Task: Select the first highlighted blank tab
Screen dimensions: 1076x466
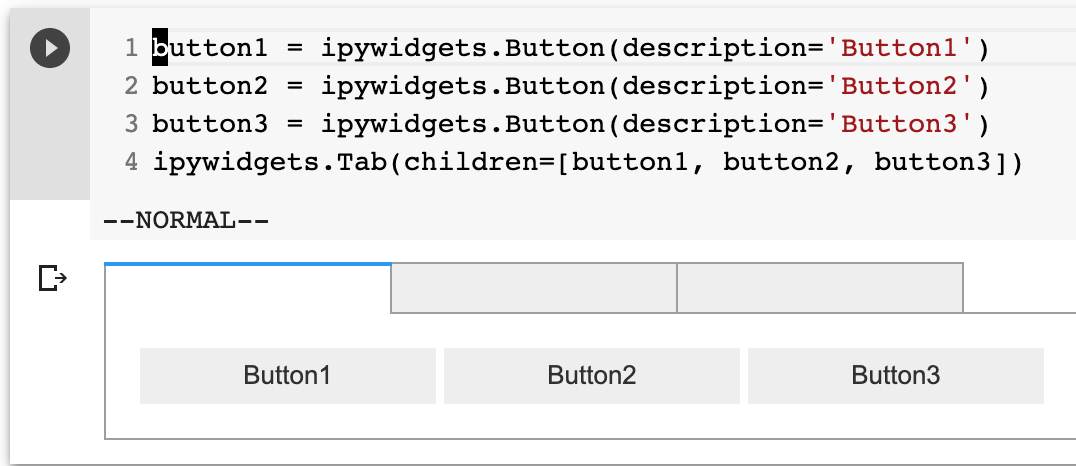Action: click(x=248, y=288)
